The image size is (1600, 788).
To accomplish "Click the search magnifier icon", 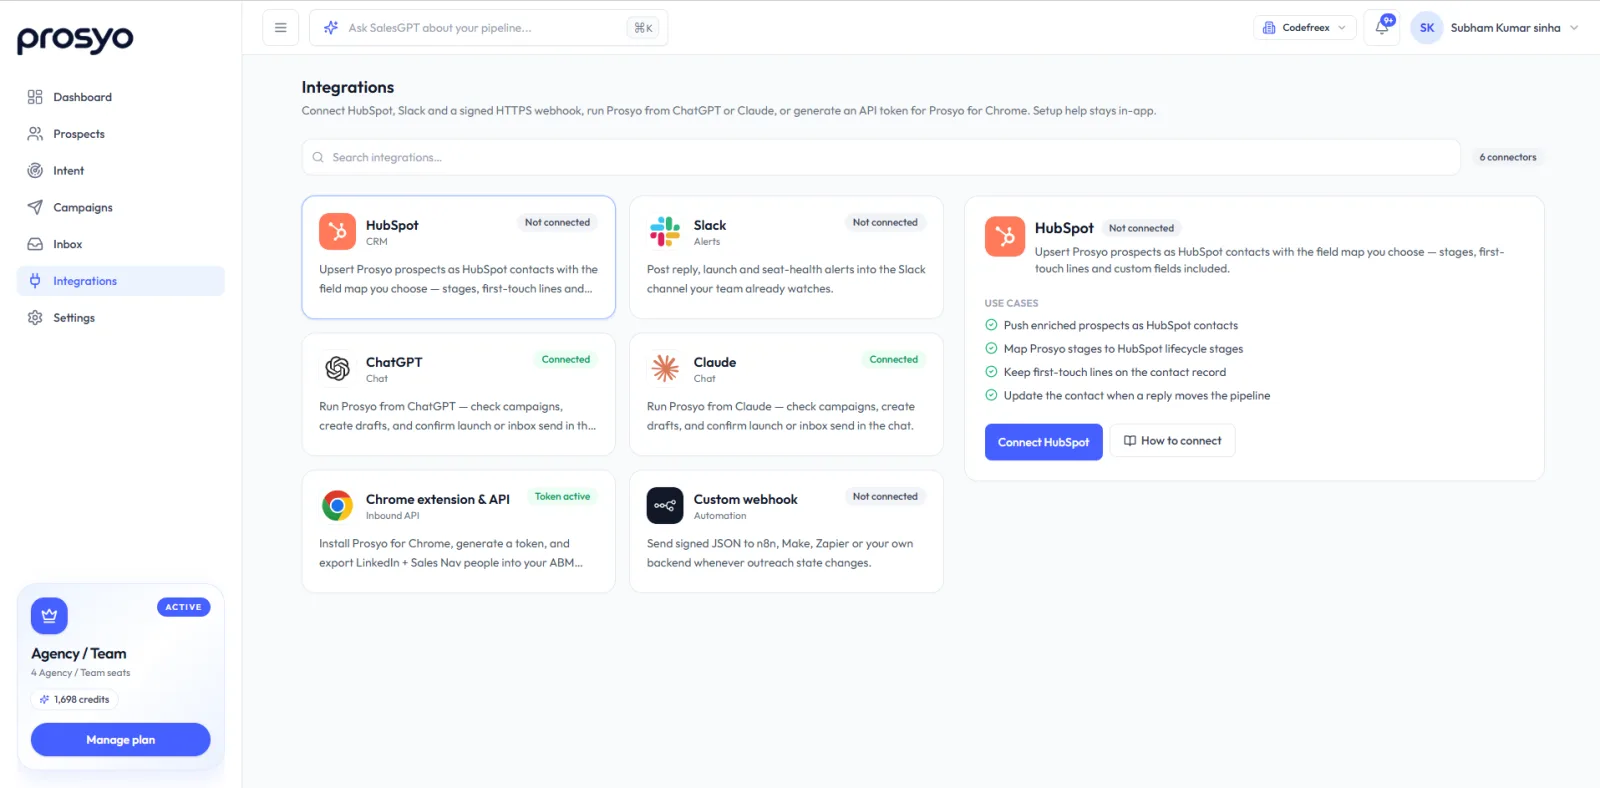I will tap(318, 157).
